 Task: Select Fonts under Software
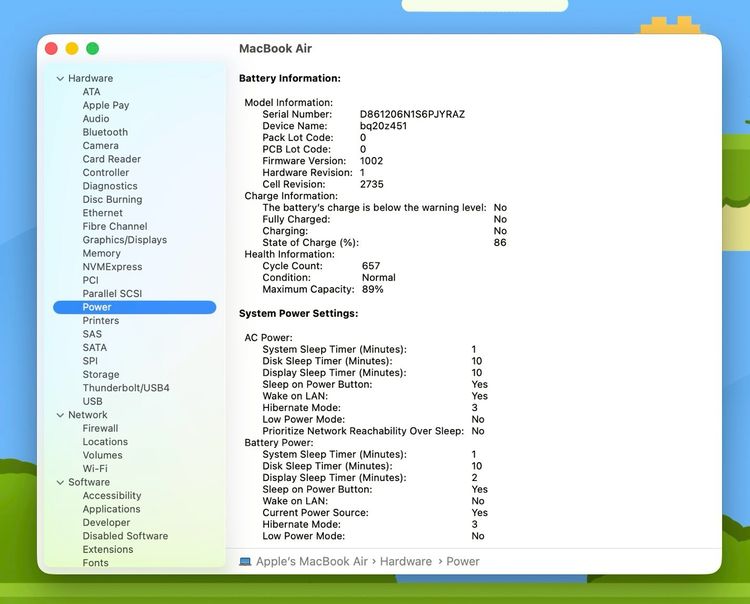(95, 563)
